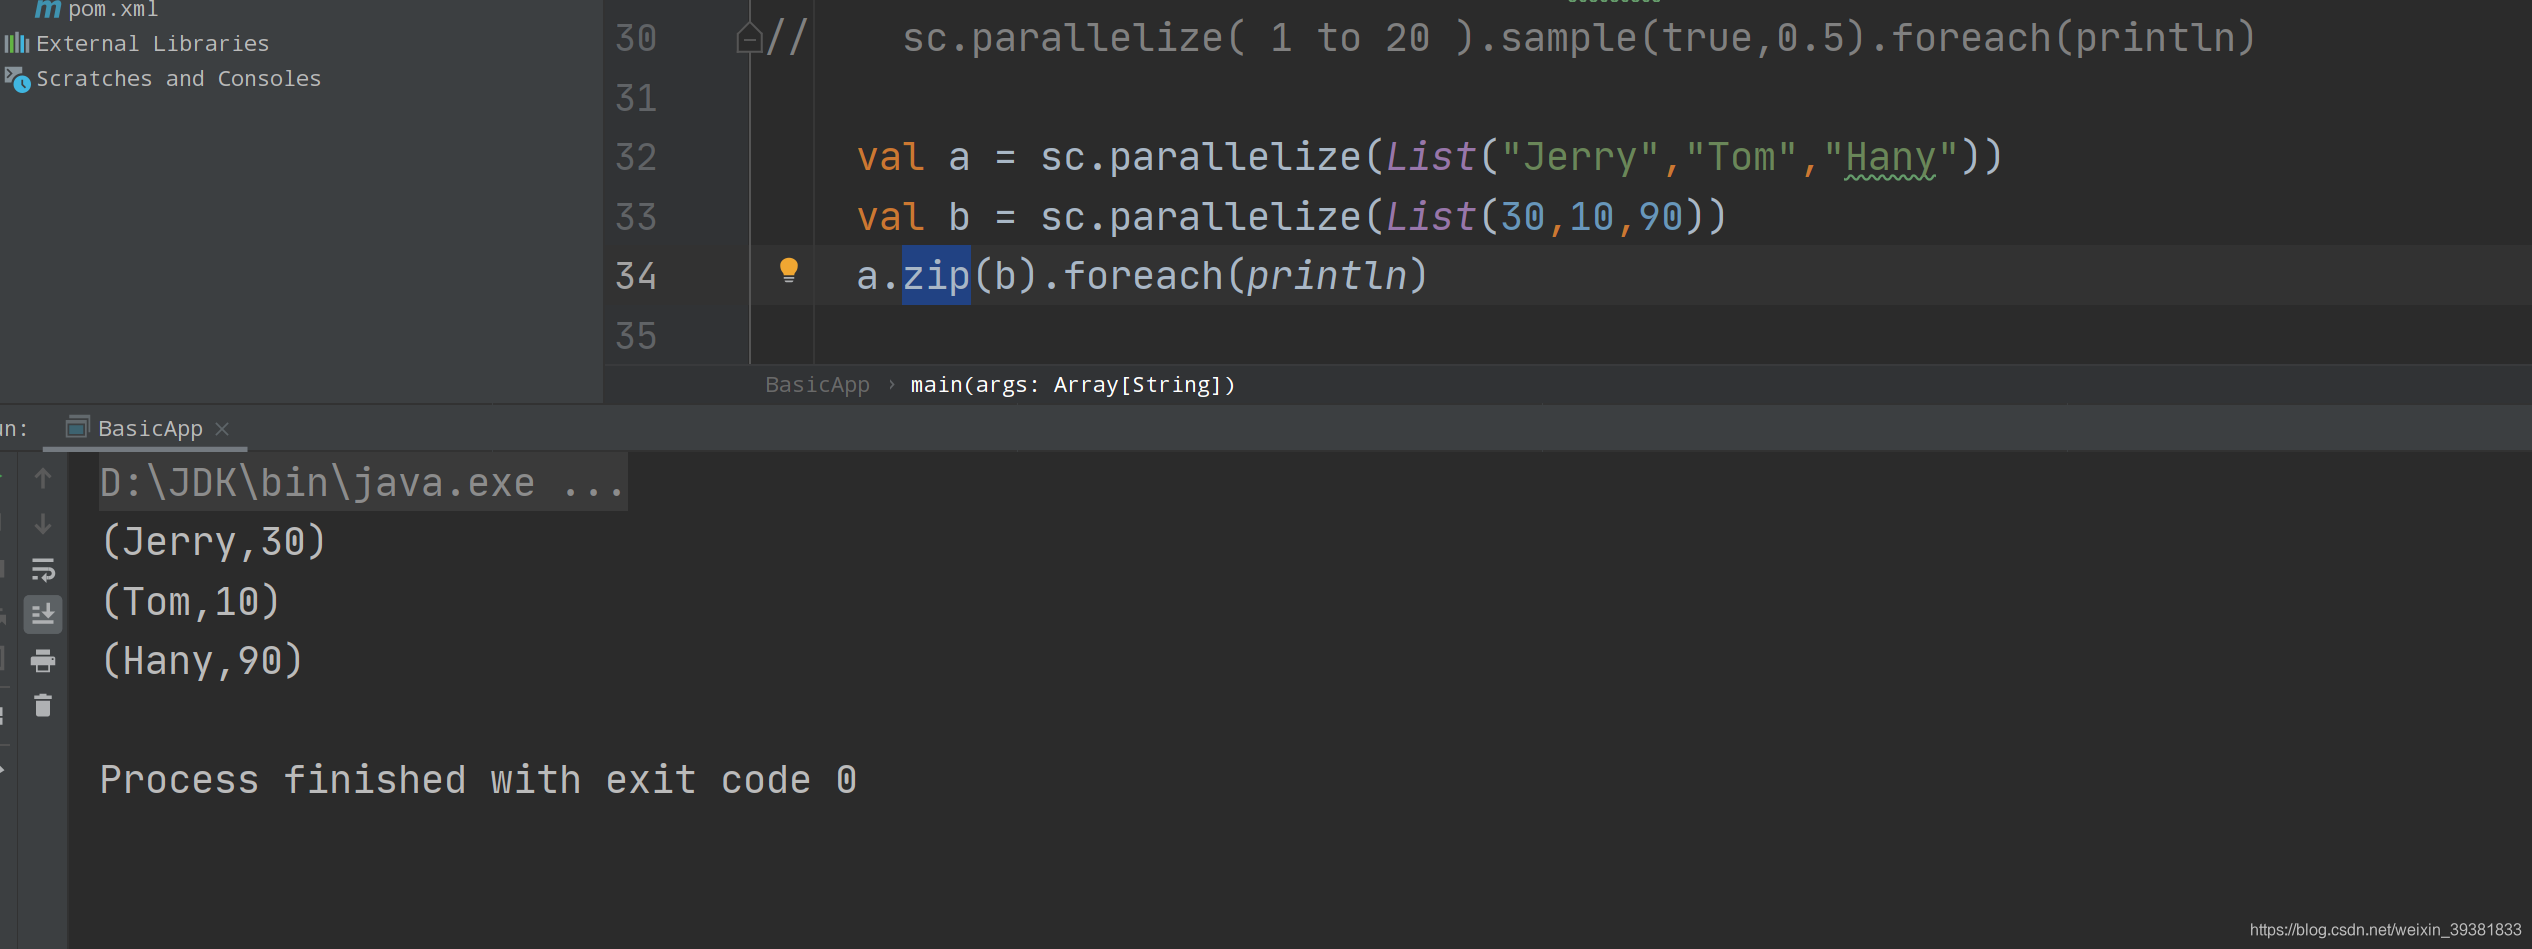Expand External Libraries node
This screenshot has height=949, width=2532.
click(137, 44)
